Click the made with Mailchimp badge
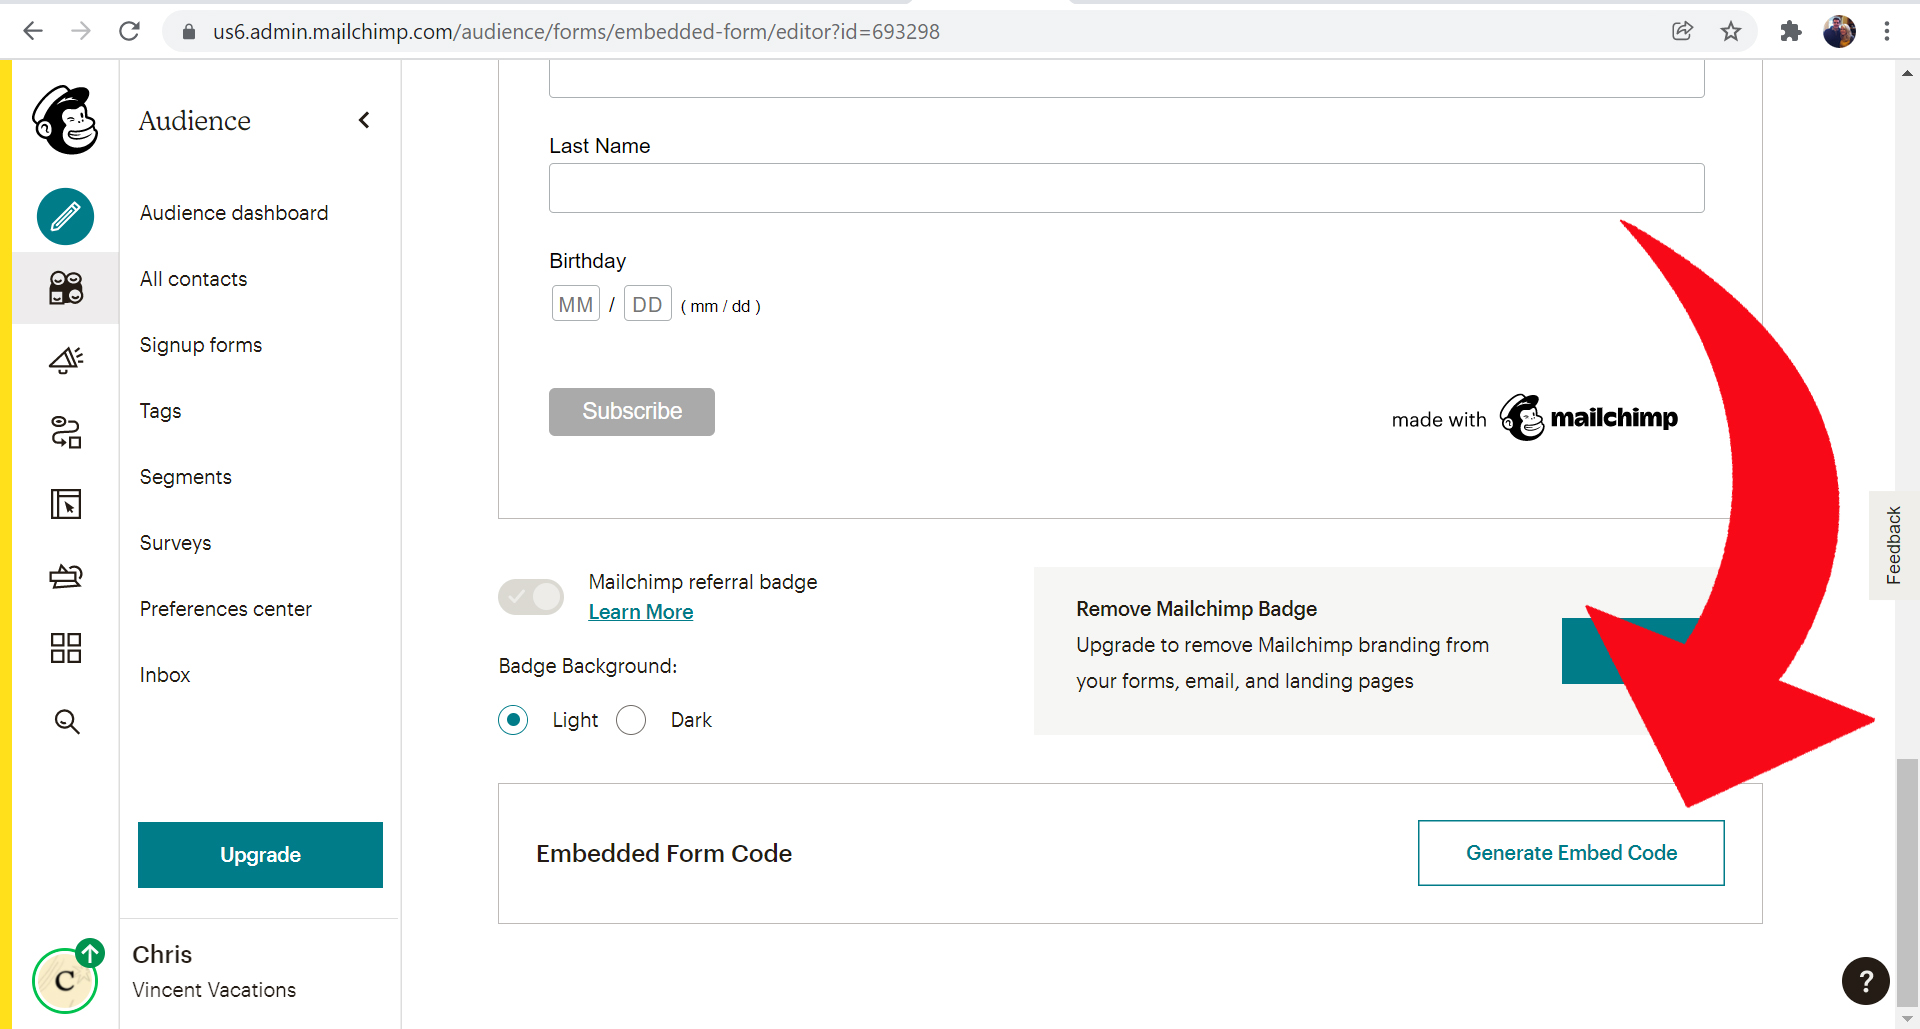The image size is (1920, 1029). (1535, 418)
